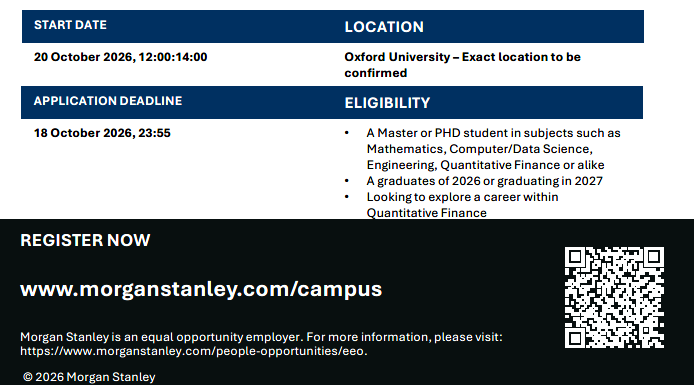The height and width of the screenshot is (385, 694).
Task: Click the Master or PHD student bullet
Action: (x=494, y=149)
